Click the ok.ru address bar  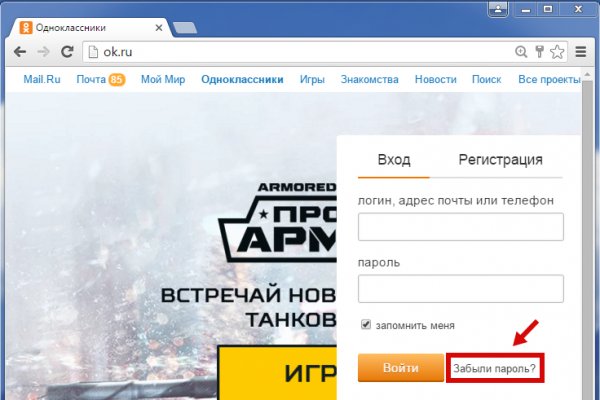pyautogui.click(x=300, y=51)
